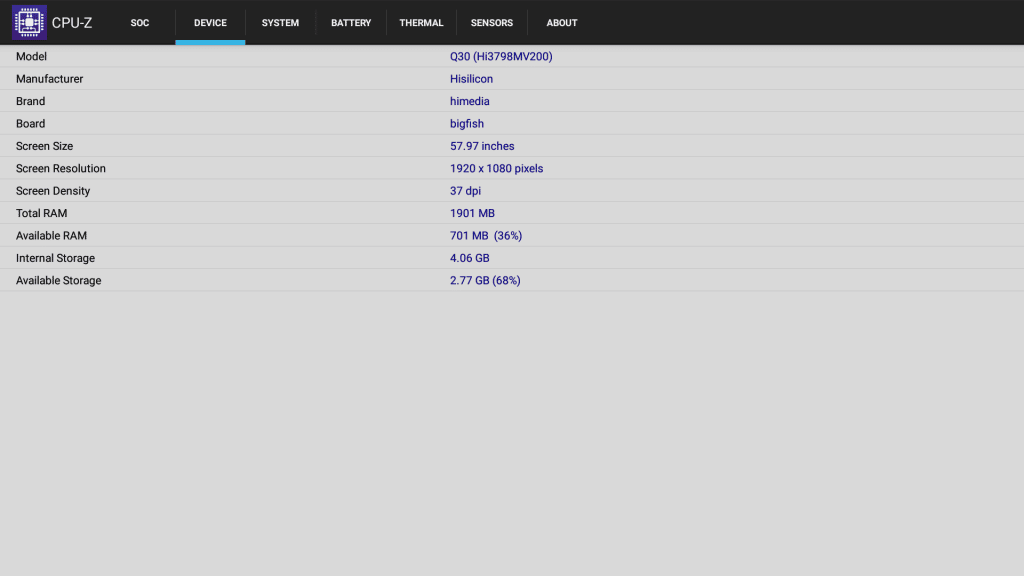1024x576 pixels.
Task: Select the Model row value Q30
Action: point(501,57)
